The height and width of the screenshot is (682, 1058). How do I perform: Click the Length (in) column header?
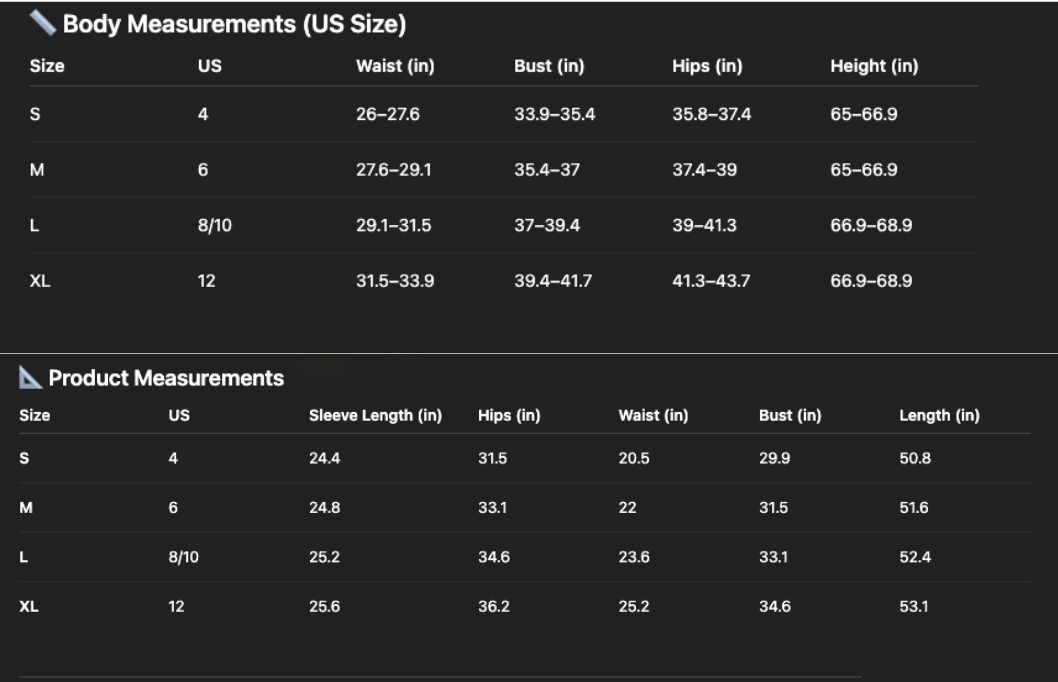939,415
